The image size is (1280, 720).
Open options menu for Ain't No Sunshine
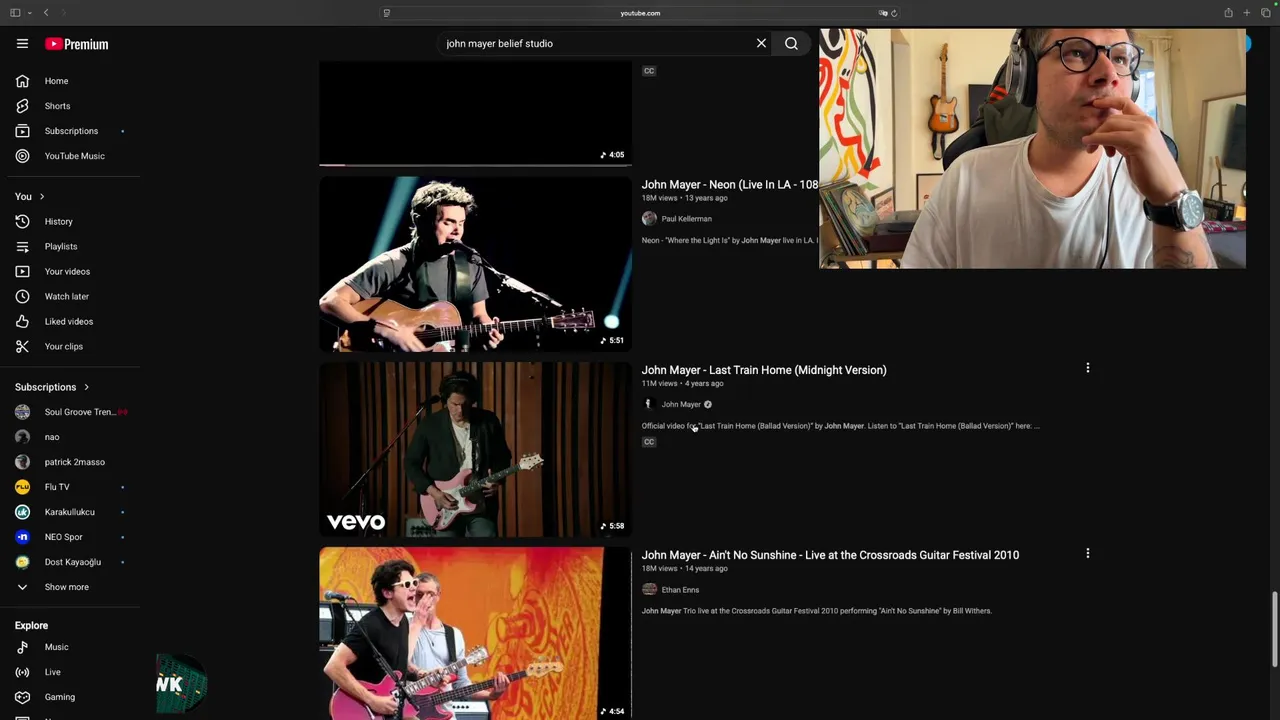tap(1087, 553)
